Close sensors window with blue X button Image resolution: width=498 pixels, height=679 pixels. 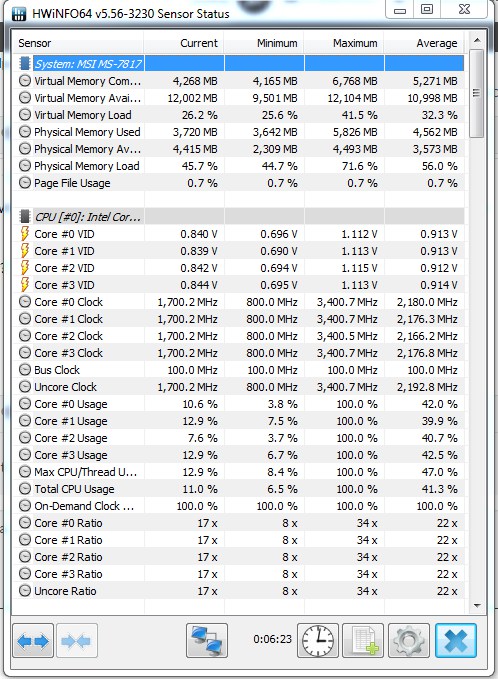[456, 640]
